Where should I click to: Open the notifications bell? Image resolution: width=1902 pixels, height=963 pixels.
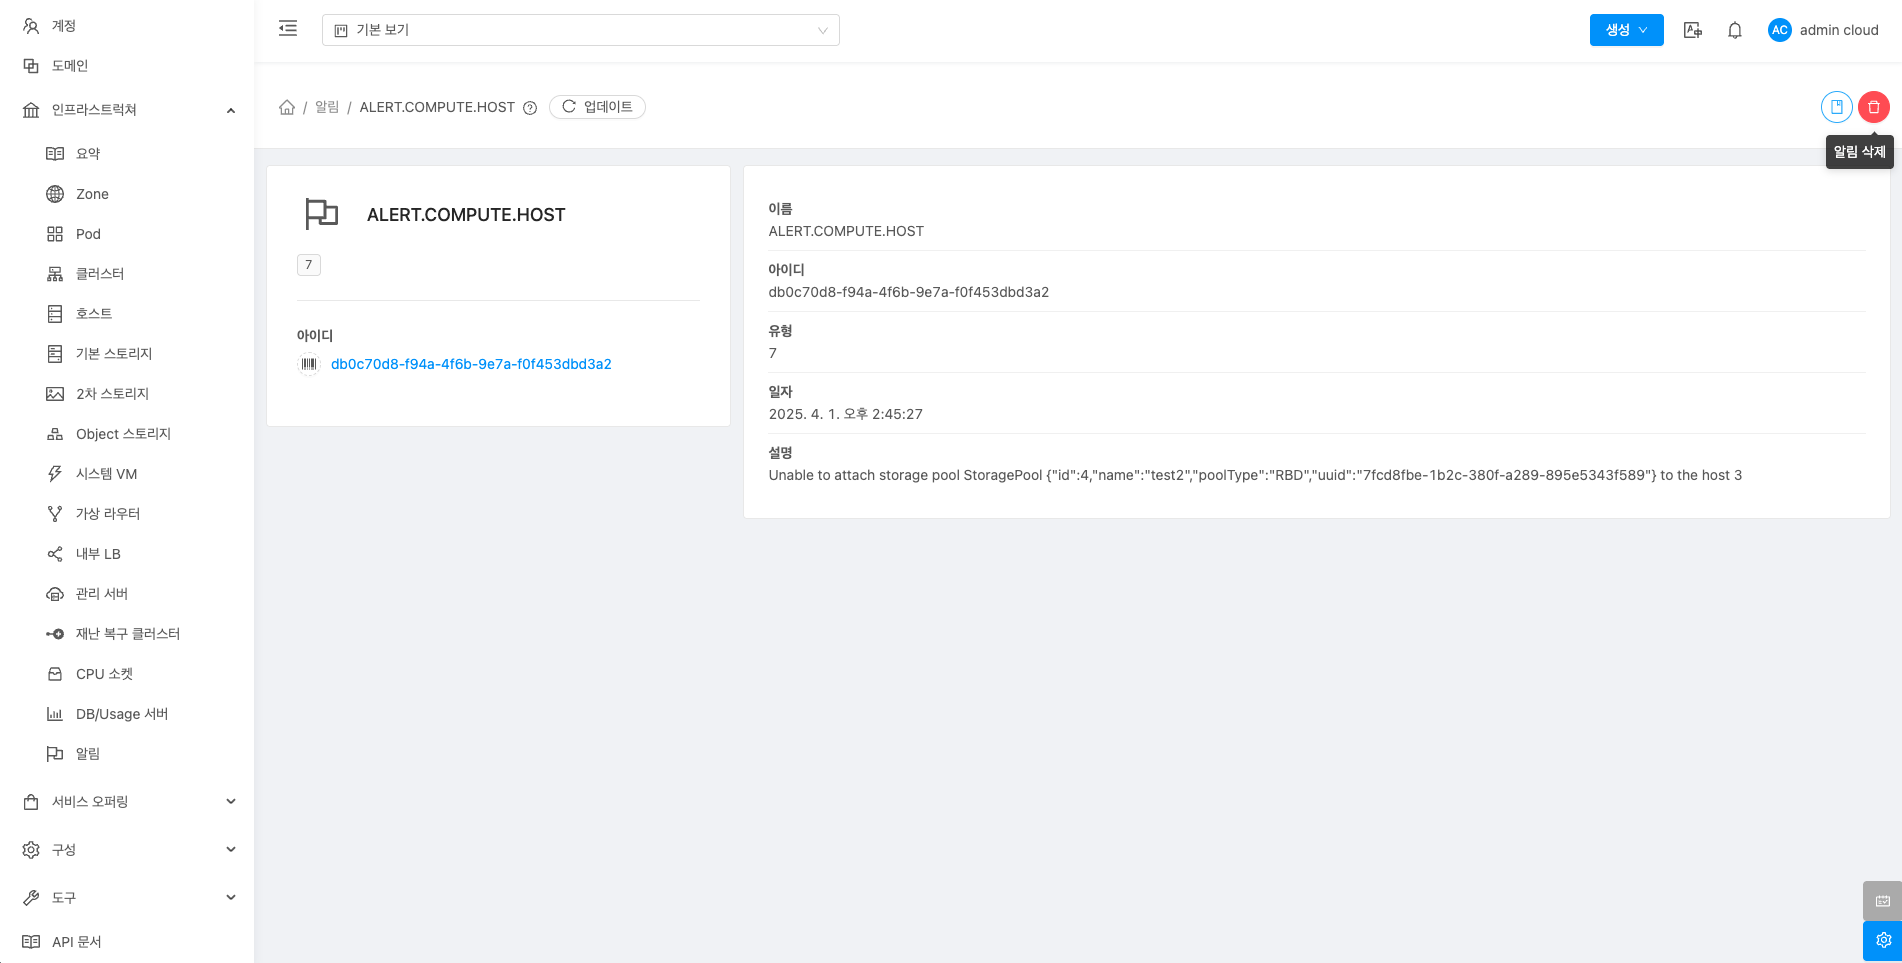point(1735,30)
